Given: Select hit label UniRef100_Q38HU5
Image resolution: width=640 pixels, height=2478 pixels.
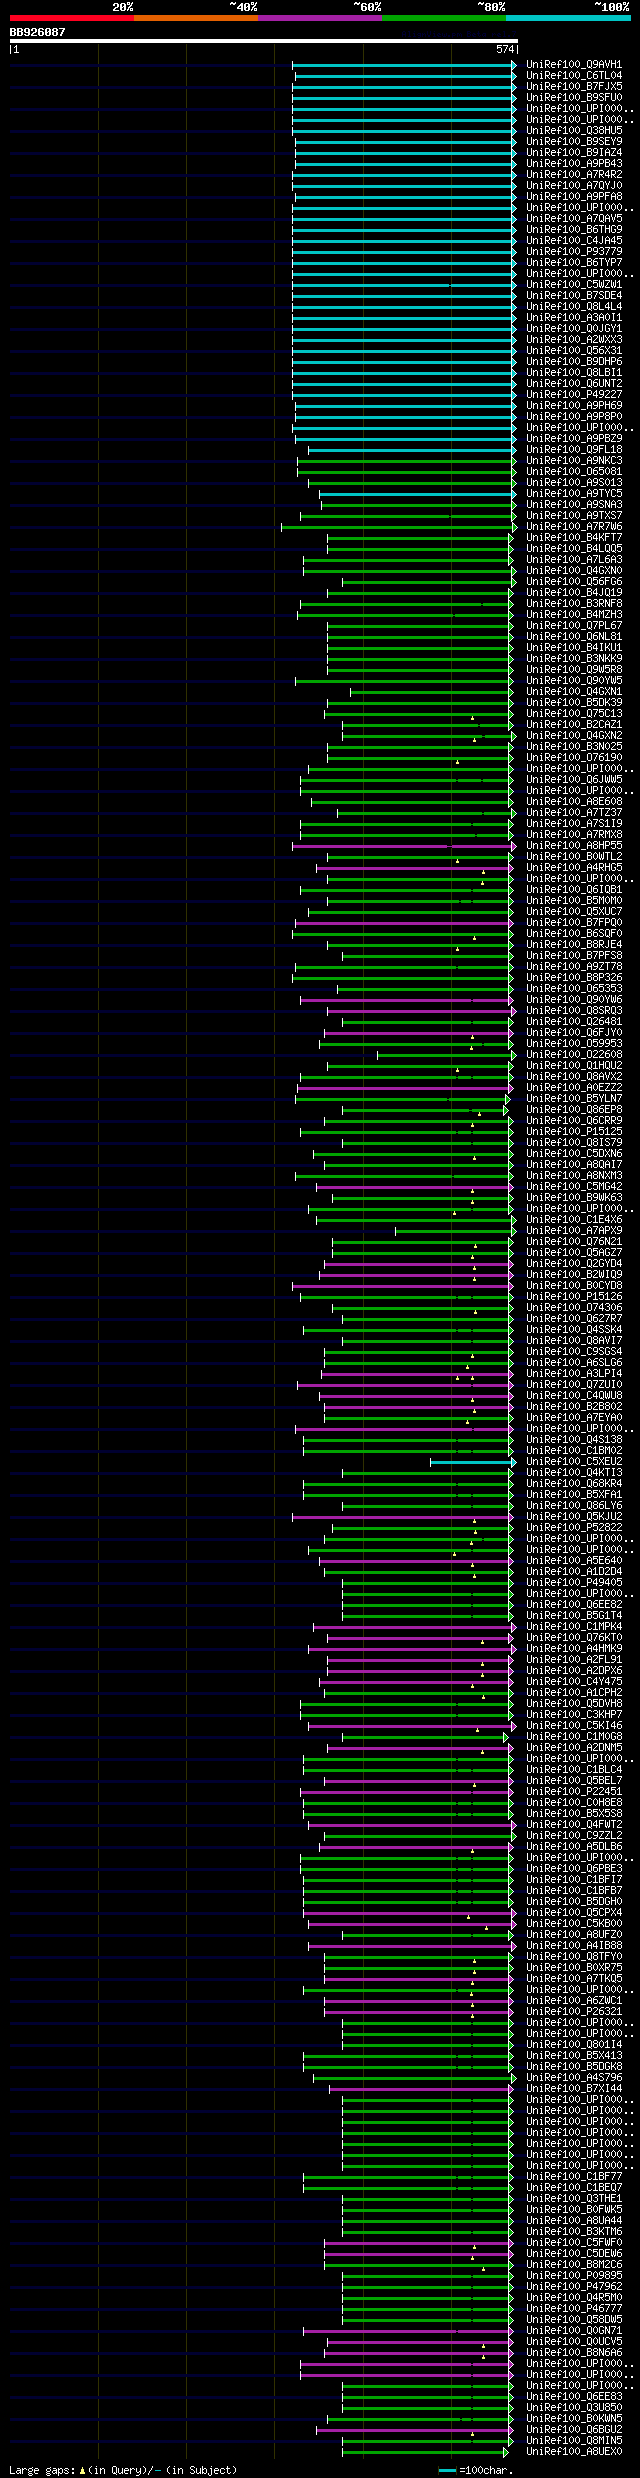Looking at the screenshot, I should coord(574,130).
